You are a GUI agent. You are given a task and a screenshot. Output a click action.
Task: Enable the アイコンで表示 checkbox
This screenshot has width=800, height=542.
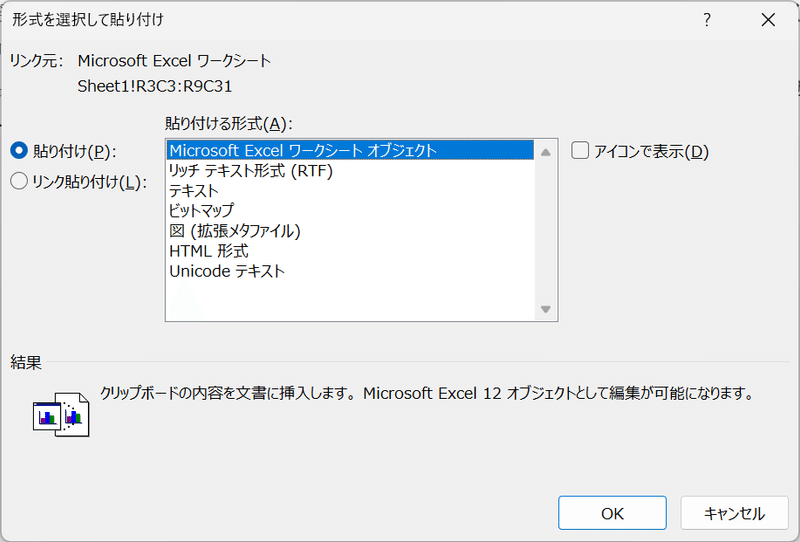tap(580, 151)
